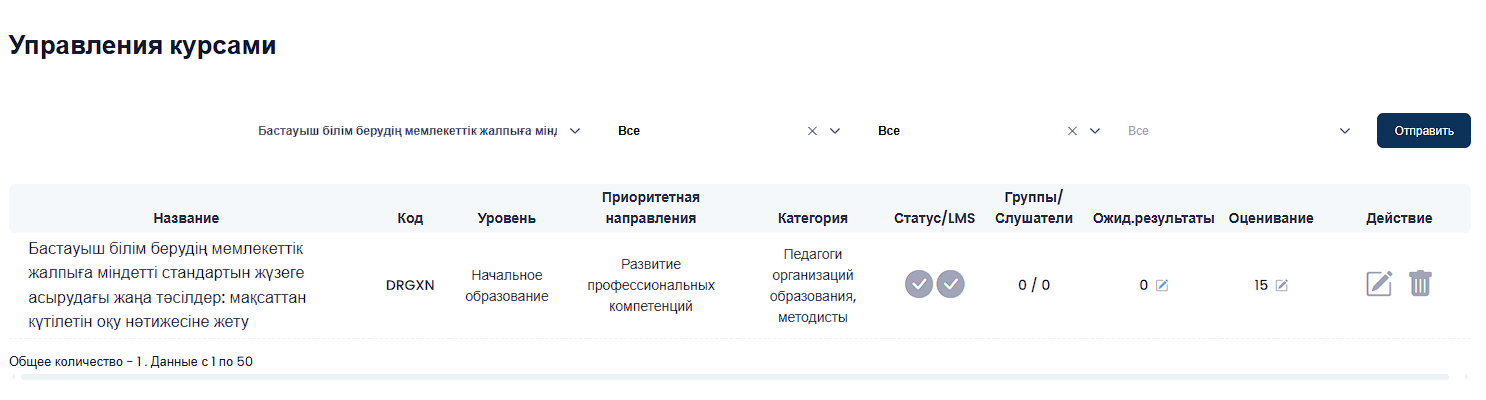Click the trash delete icon for the course
1486x400 pixels.
[x=1420, y=284]
